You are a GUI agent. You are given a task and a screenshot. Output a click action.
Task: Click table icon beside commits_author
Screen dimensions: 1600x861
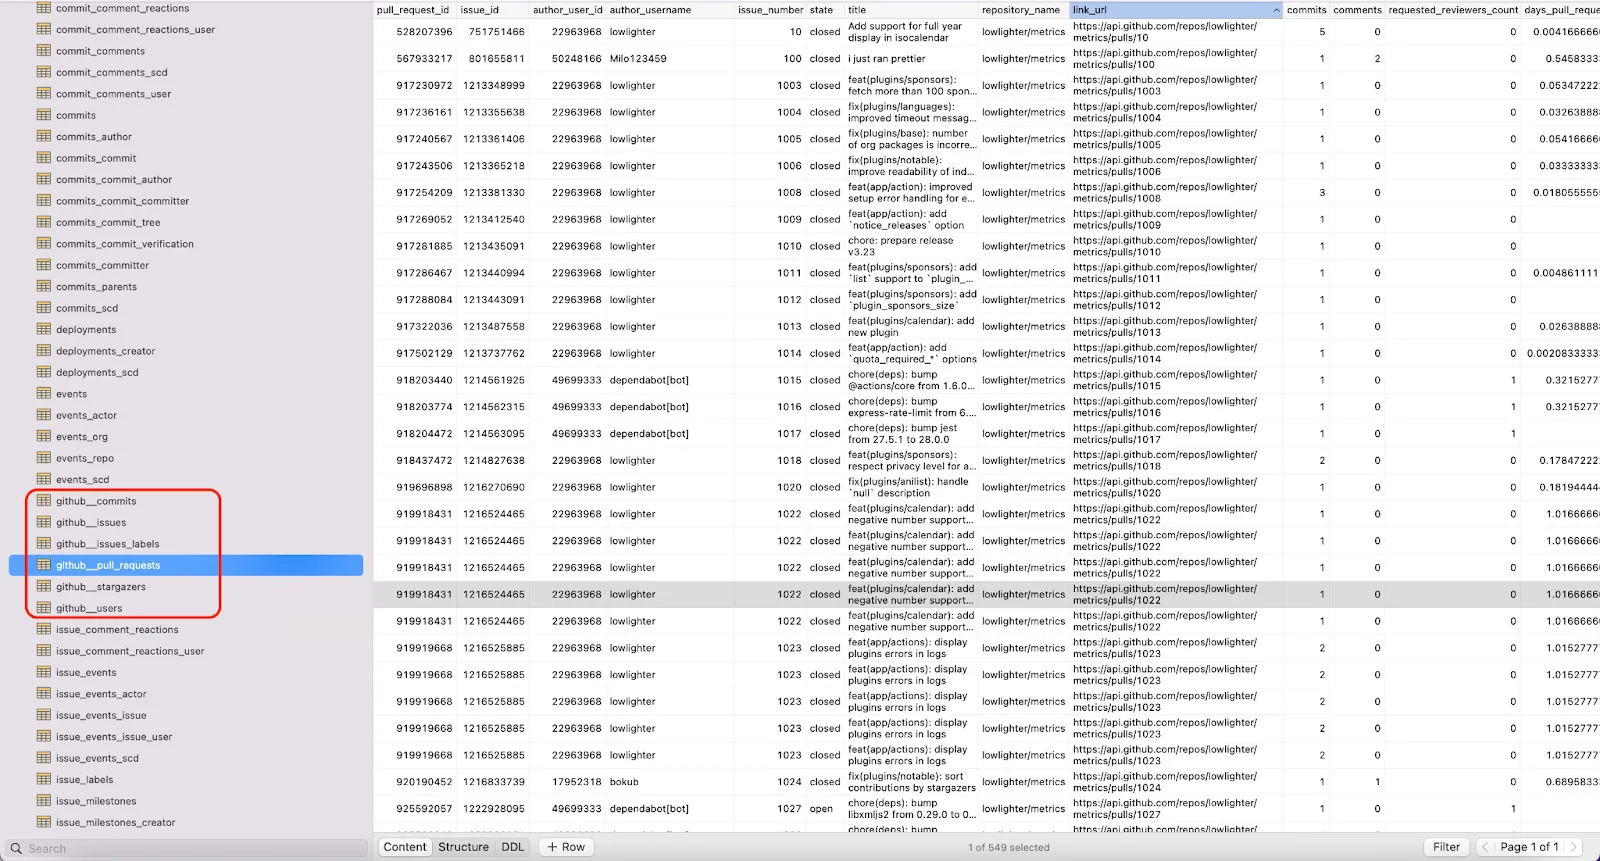(44, 136)
